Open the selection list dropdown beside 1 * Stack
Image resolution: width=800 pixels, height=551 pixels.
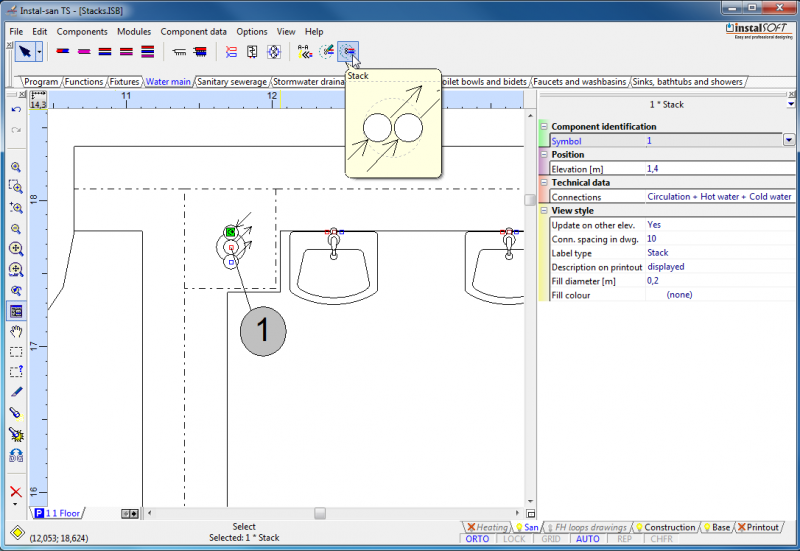(791, 104)
